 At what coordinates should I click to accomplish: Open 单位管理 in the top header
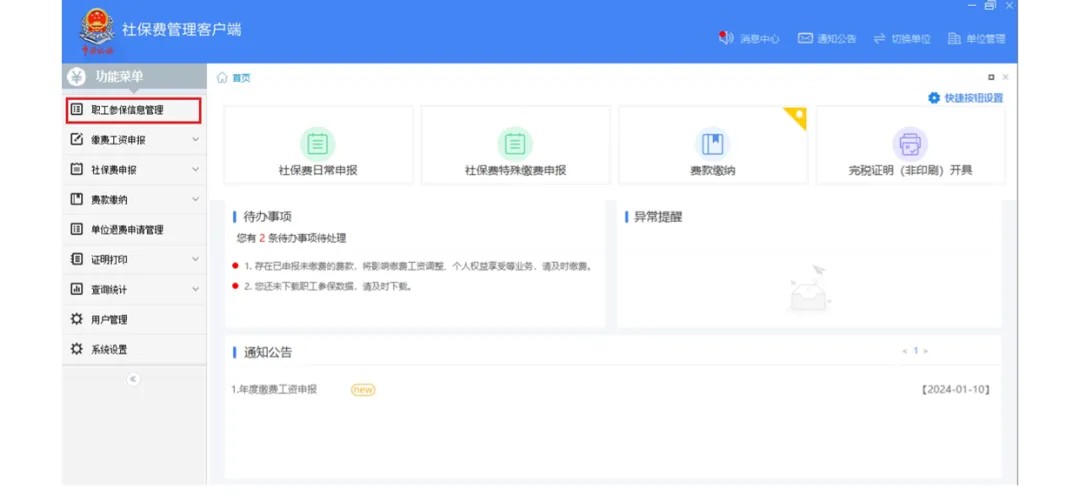click(976, 38)
